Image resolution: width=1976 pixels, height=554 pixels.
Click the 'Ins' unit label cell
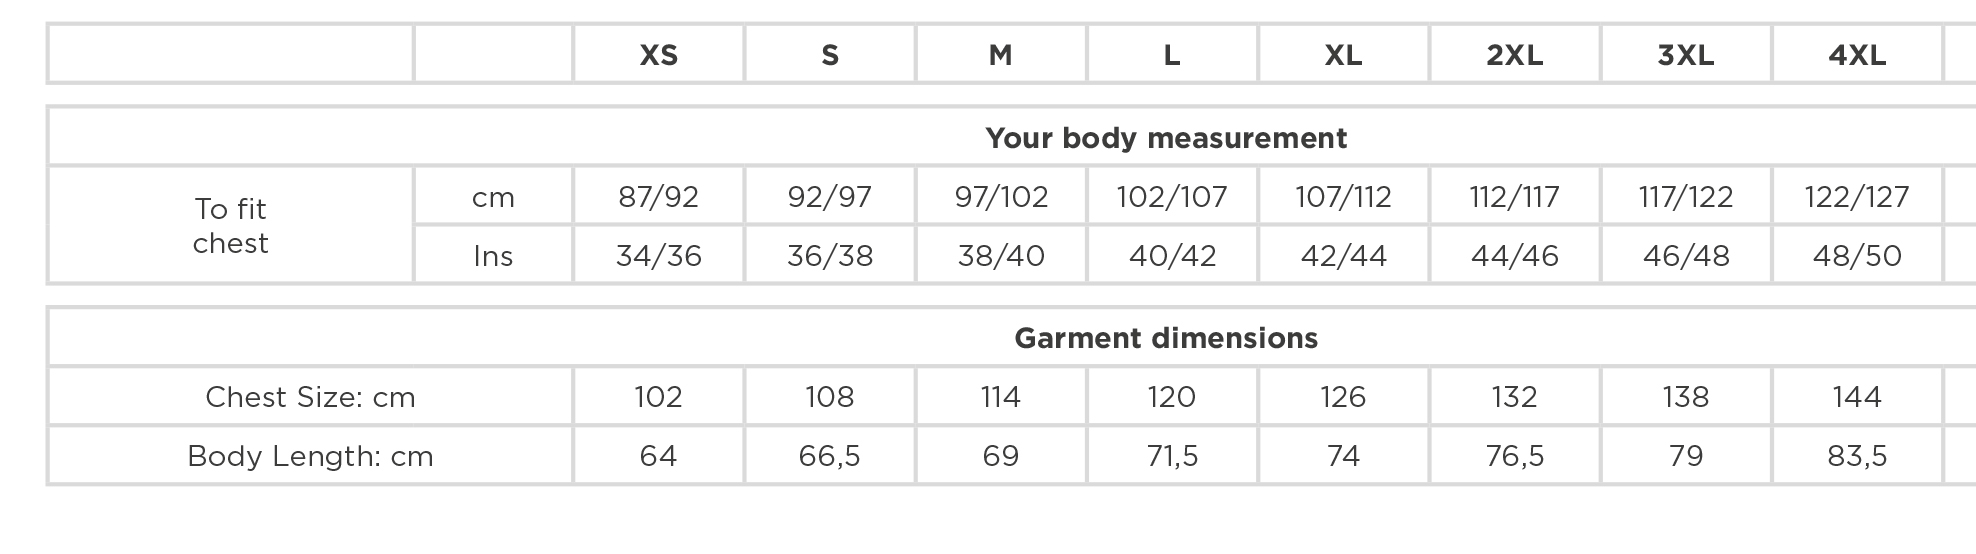click(493, 255)
